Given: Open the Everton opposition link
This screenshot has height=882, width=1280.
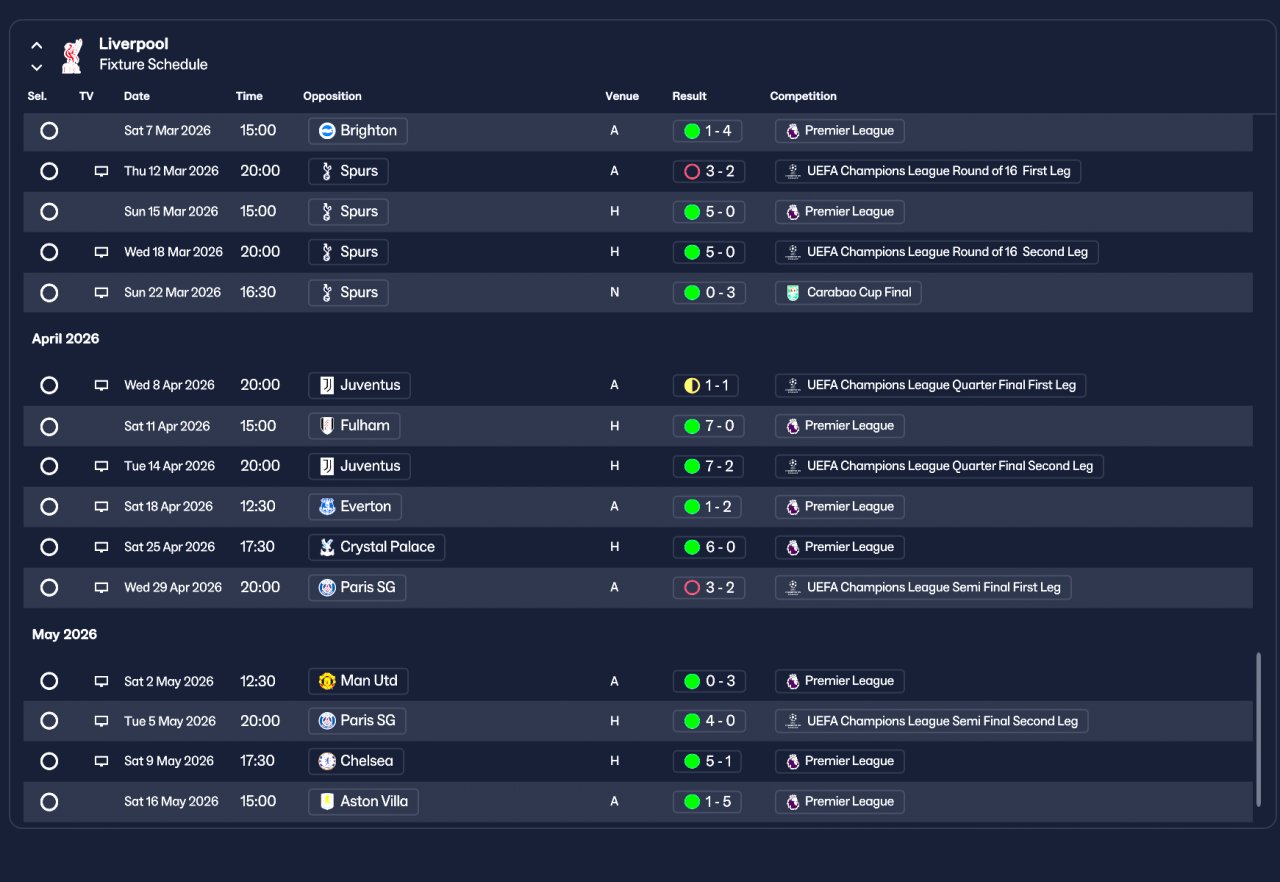Looking at the screenshot, I should coord(355,507).
